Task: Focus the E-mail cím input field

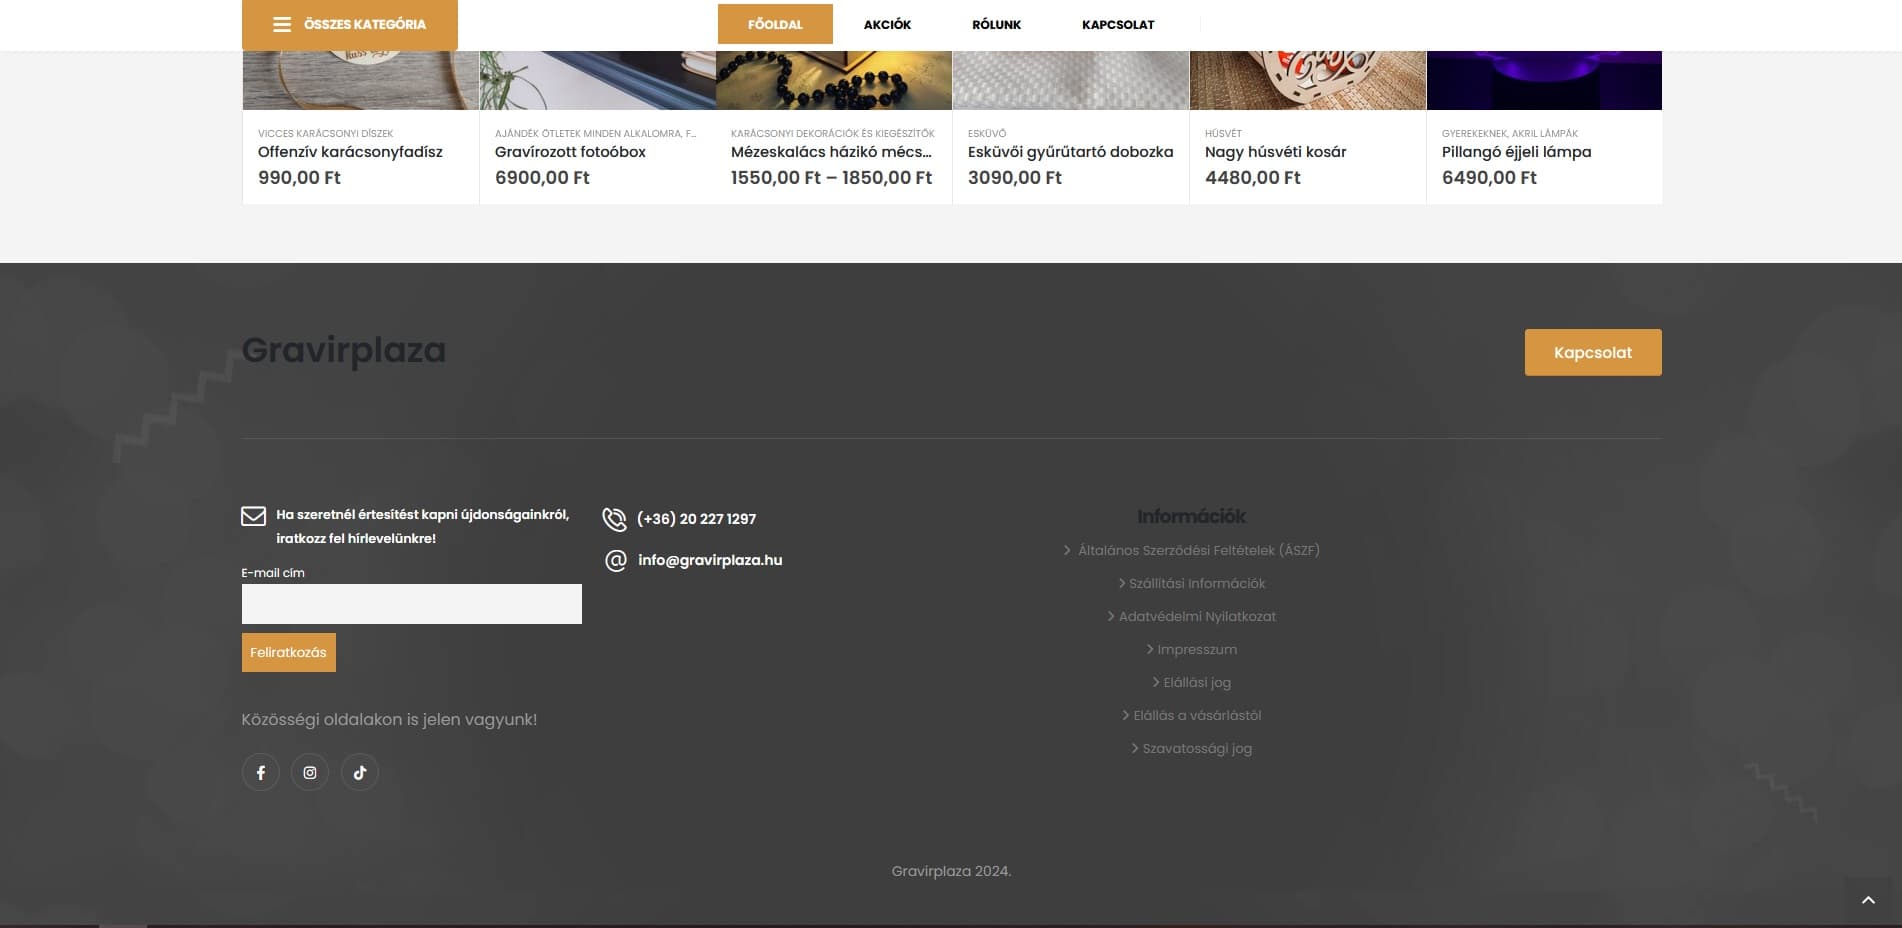Action: pyautogui.click(x=411, y=604)
